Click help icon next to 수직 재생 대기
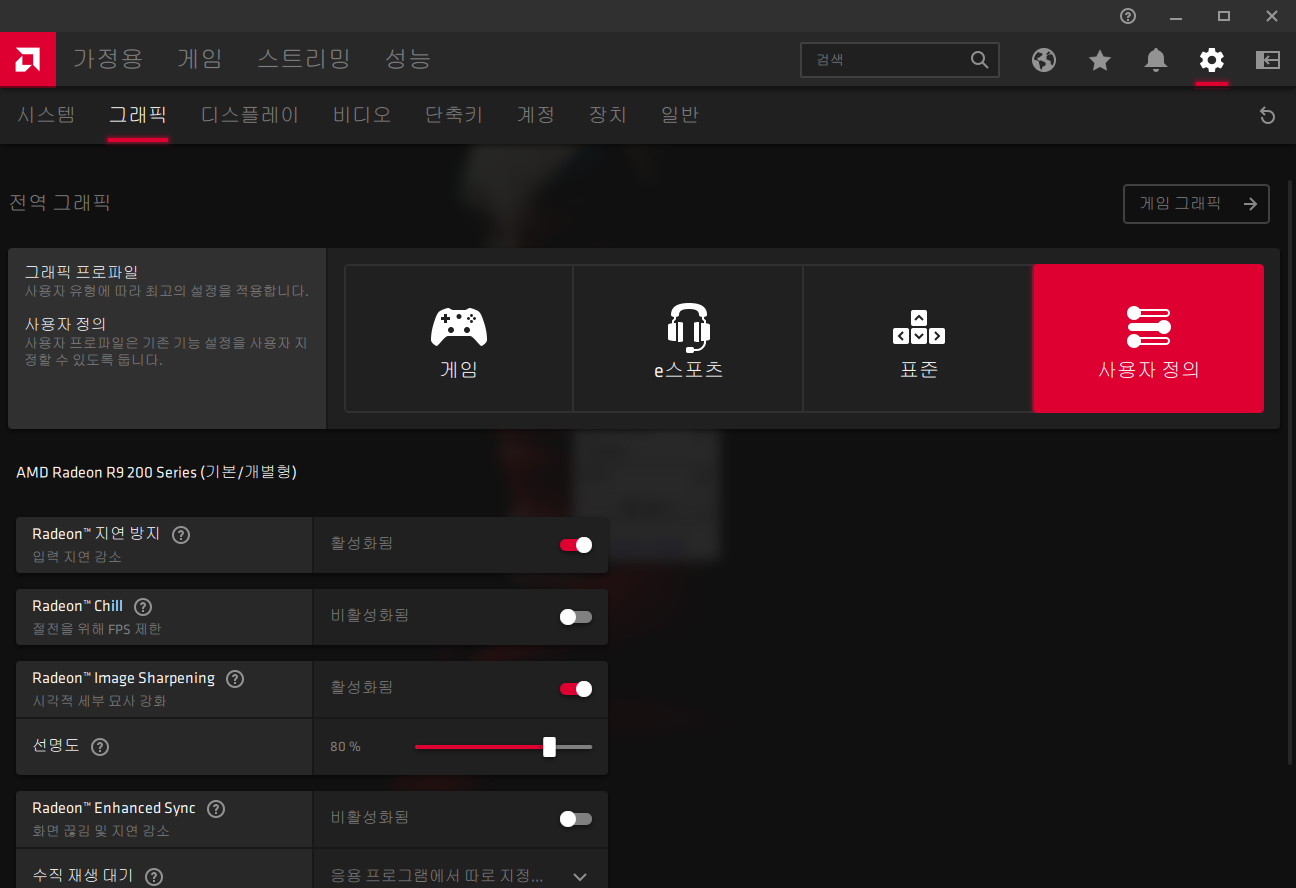 [x=154, y=876]
